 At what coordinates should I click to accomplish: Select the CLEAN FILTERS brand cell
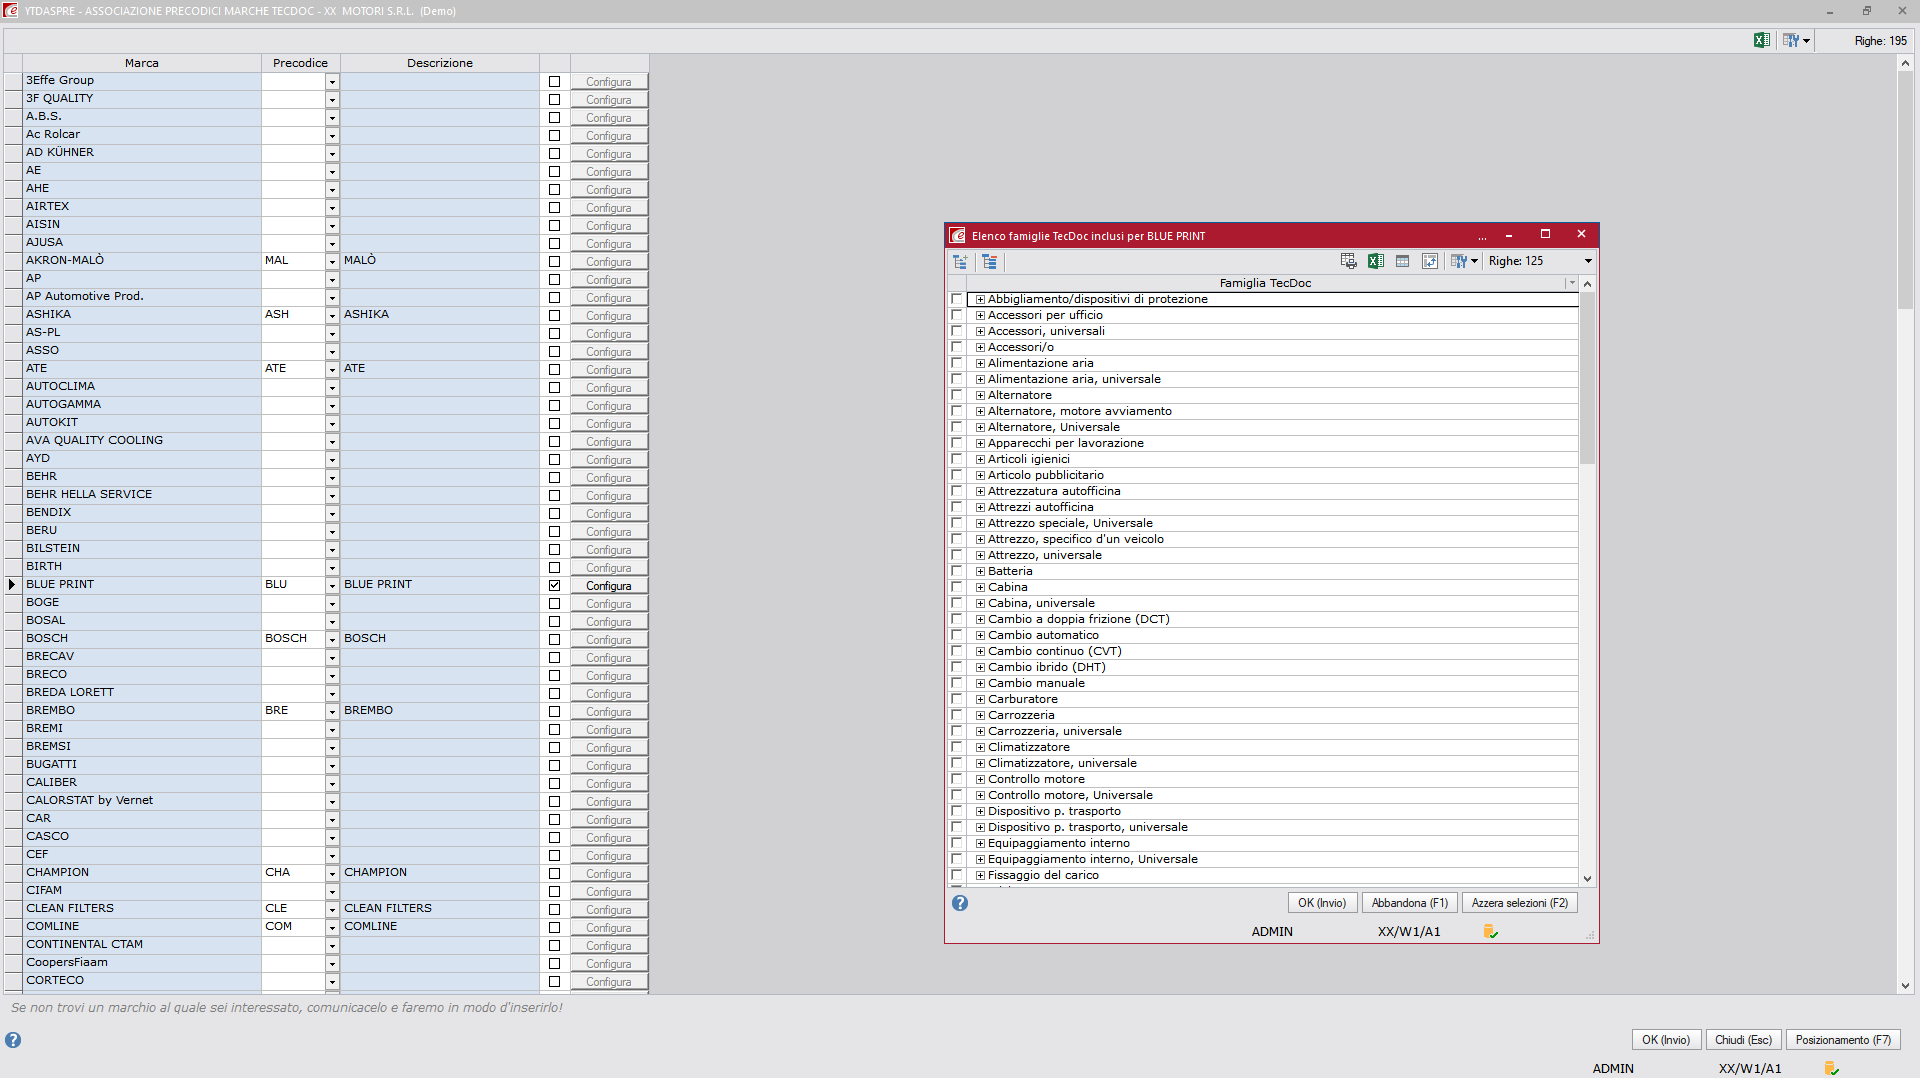click(x=142, y=909)
